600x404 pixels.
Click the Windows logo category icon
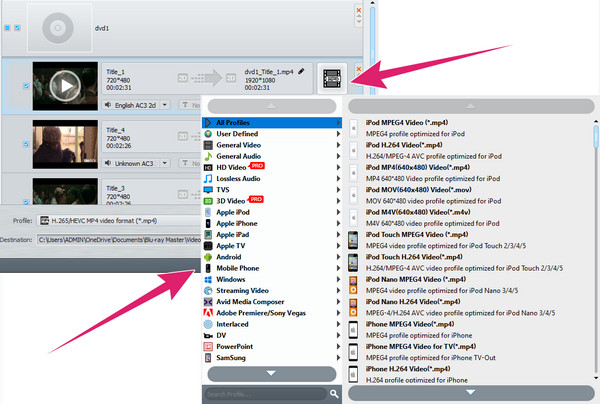(x=208, y=279)
